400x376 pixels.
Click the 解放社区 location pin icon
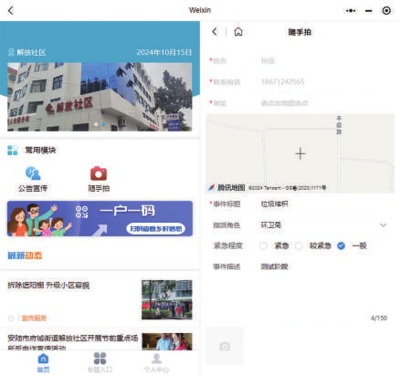pyautogui.click(x=11, y=52)
